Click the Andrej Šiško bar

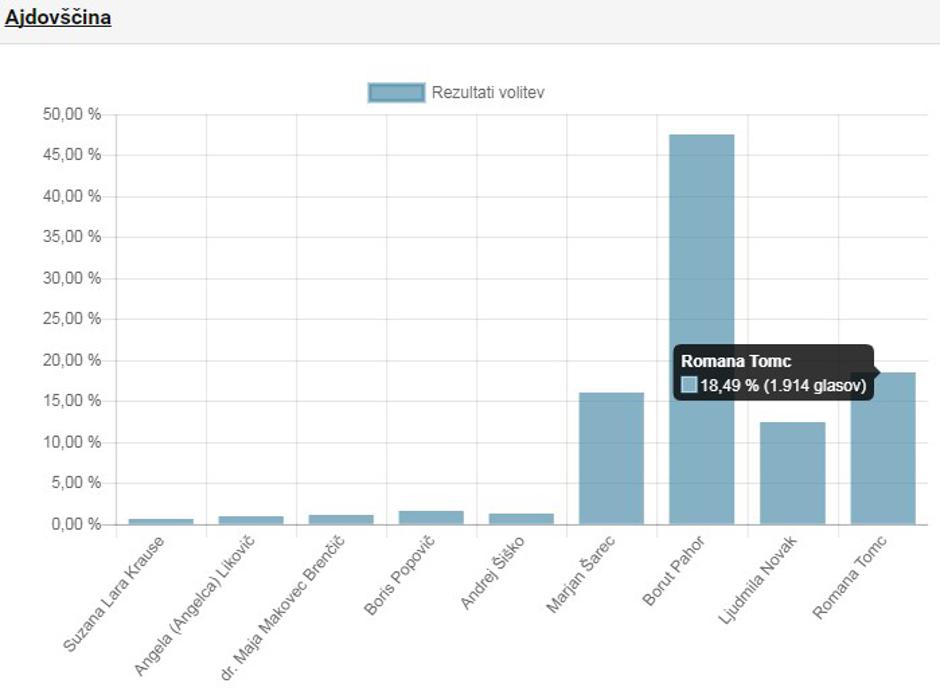[521, 518]
